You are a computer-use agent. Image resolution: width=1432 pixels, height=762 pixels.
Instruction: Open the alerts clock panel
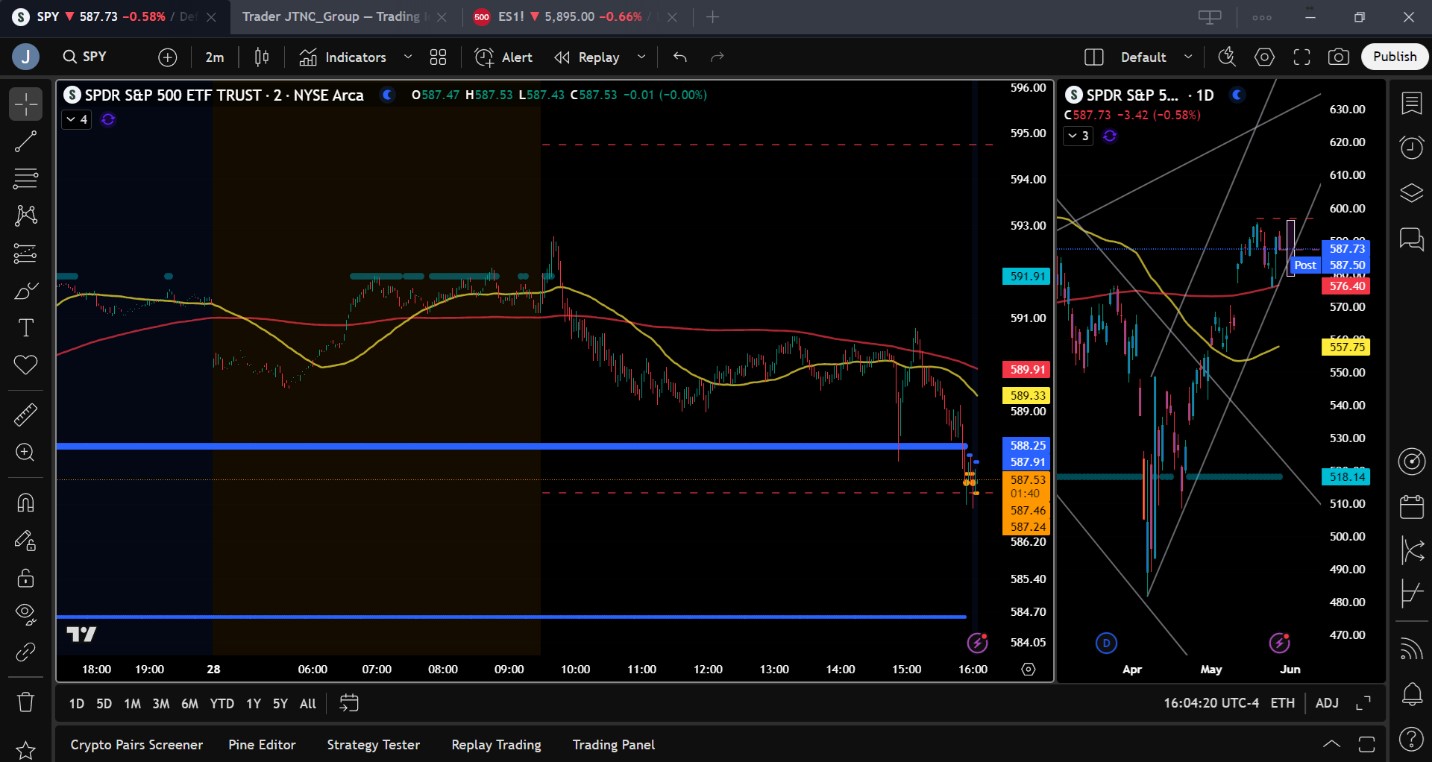[x=1412, y=148]
